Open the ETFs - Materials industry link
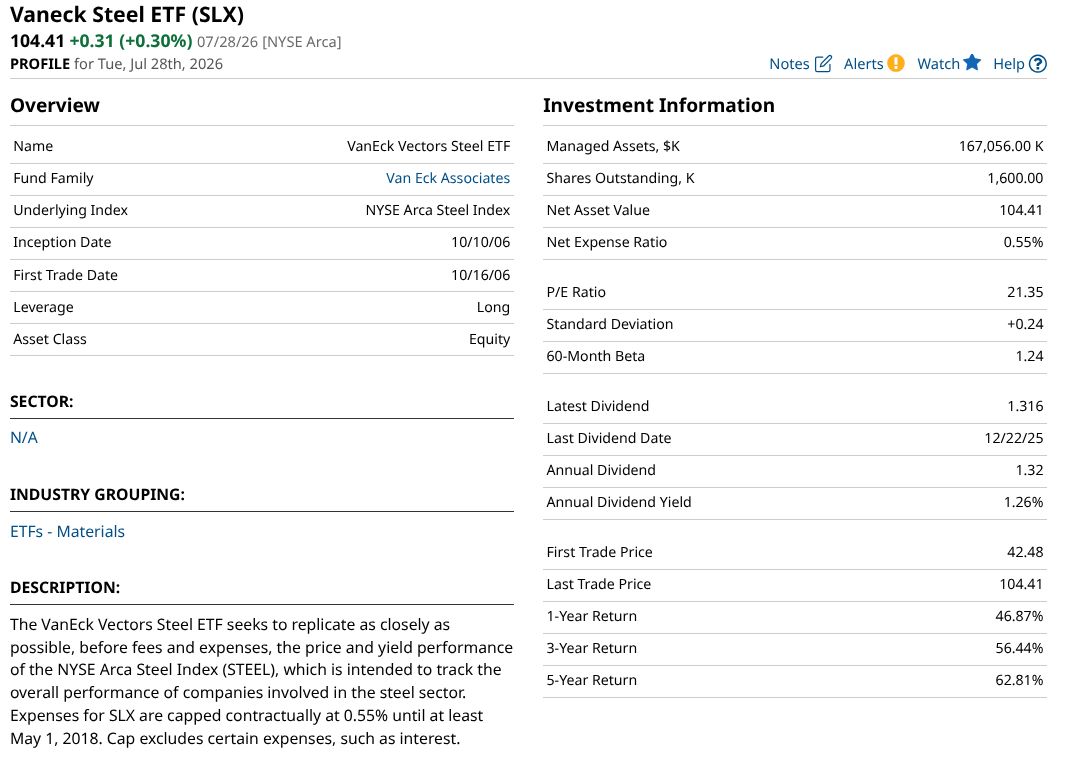1066x761 pixels. pyautogui.click(x=67, y=532)
